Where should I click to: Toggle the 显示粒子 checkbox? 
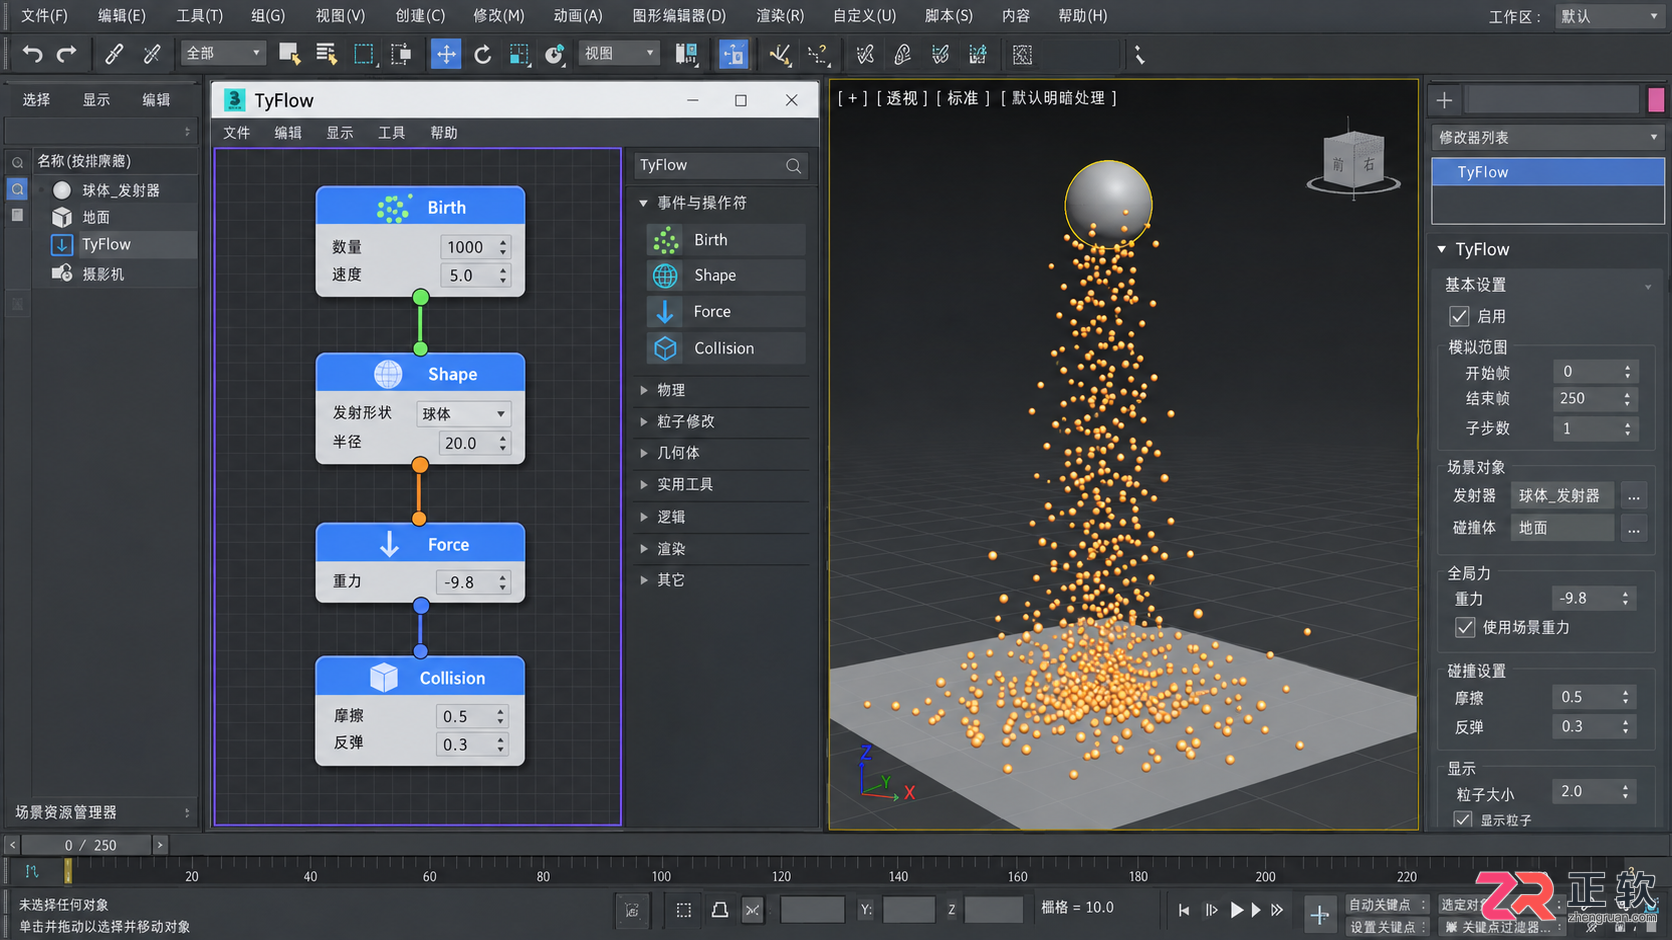click(x=1463, y=820)
